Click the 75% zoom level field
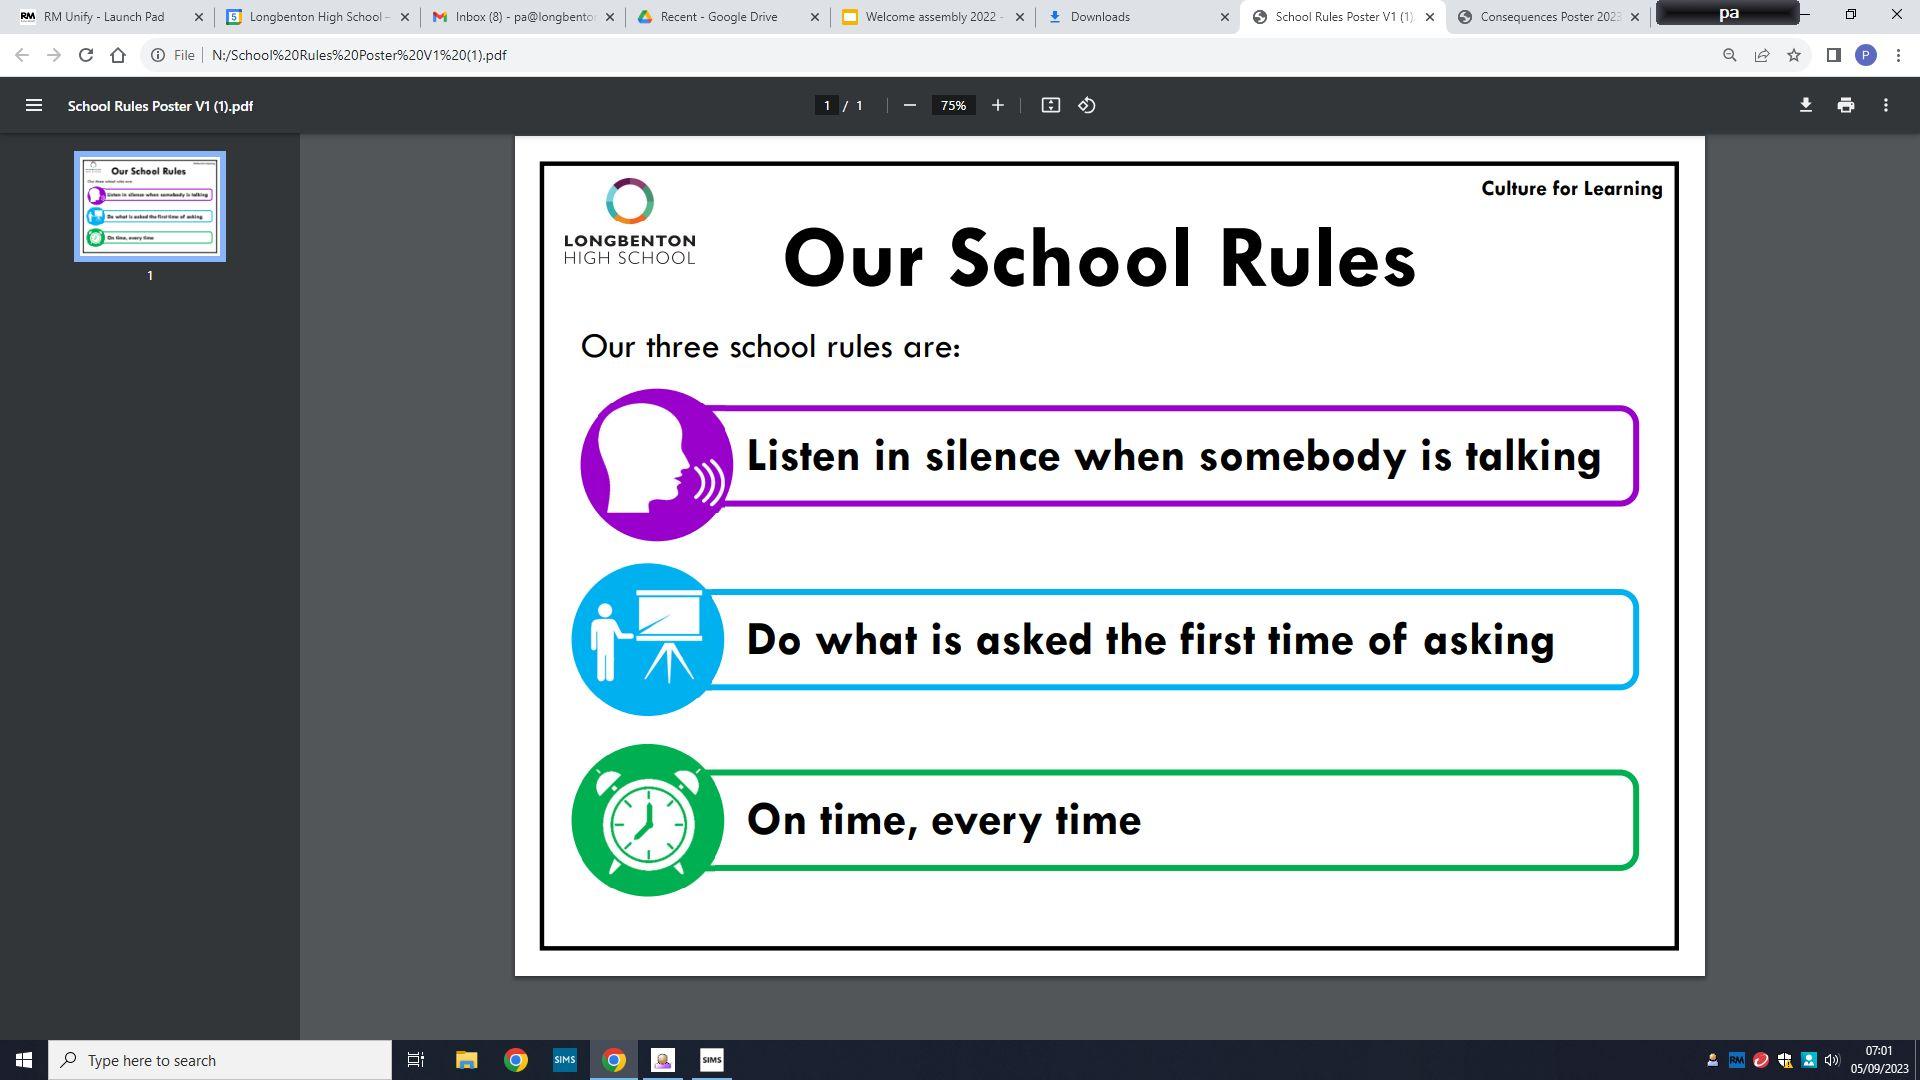 coord(953,105)
